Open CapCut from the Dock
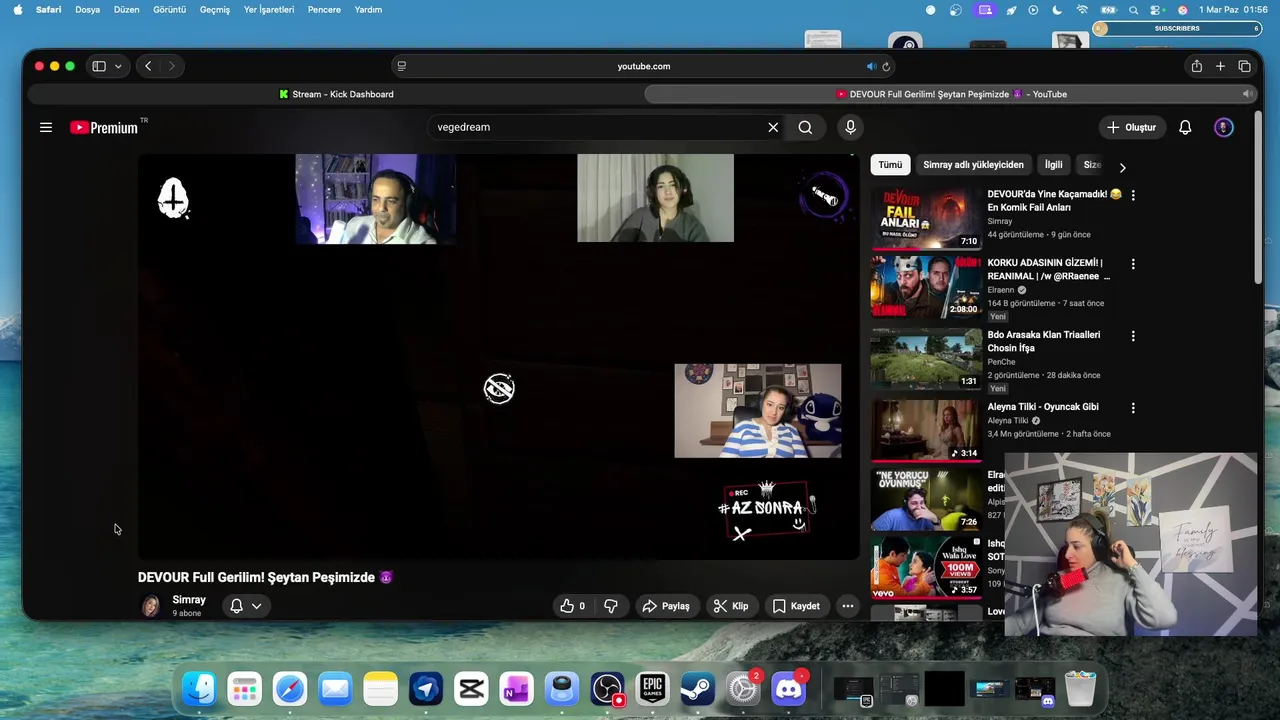This screenshot has height=720, width=1280. click(x=471, y=689)
